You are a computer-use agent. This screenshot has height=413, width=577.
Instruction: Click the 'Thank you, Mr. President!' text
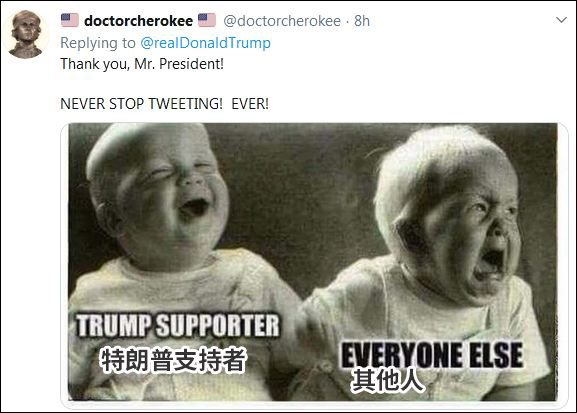(x=142, y=64)
